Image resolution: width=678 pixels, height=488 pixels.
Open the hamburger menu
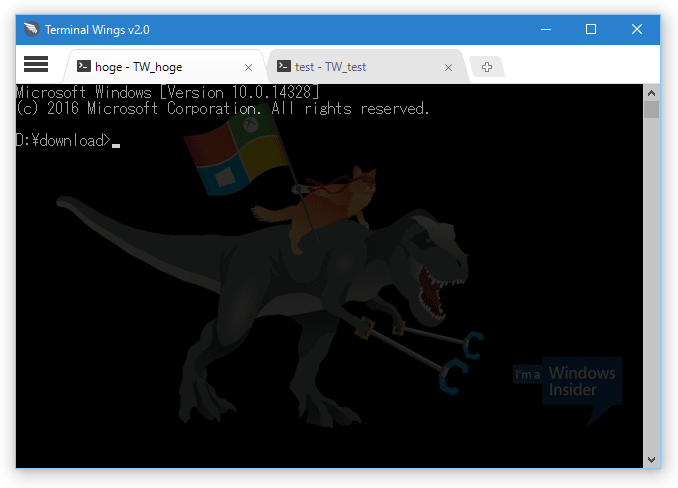pos(36,64)
